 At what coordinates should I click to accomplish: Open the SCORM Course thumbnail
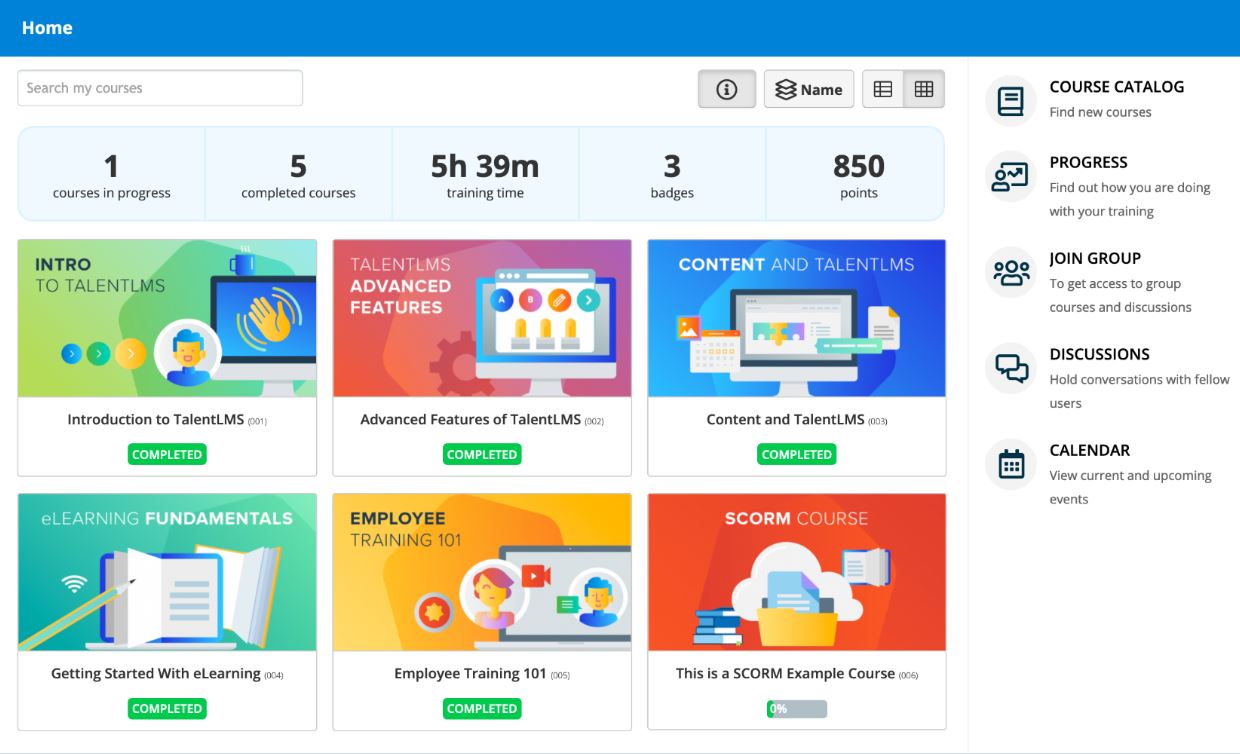[797, 572]
